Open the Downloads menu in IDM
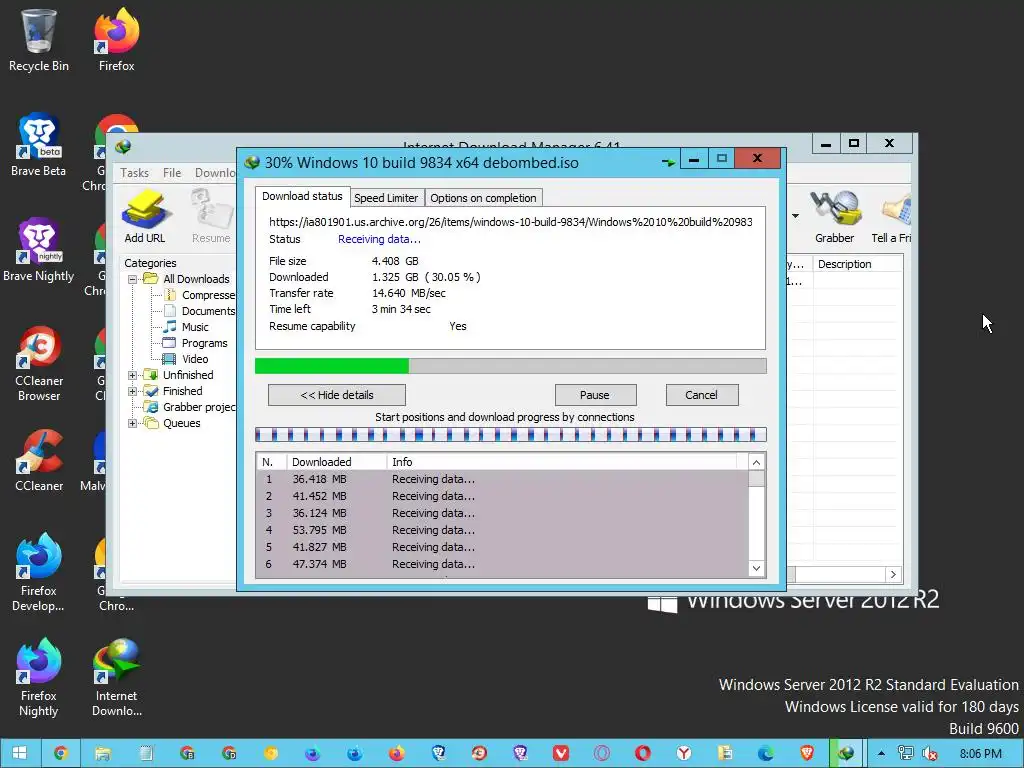The height and width of the screenshot is (768, 1024). click(215, 172)
